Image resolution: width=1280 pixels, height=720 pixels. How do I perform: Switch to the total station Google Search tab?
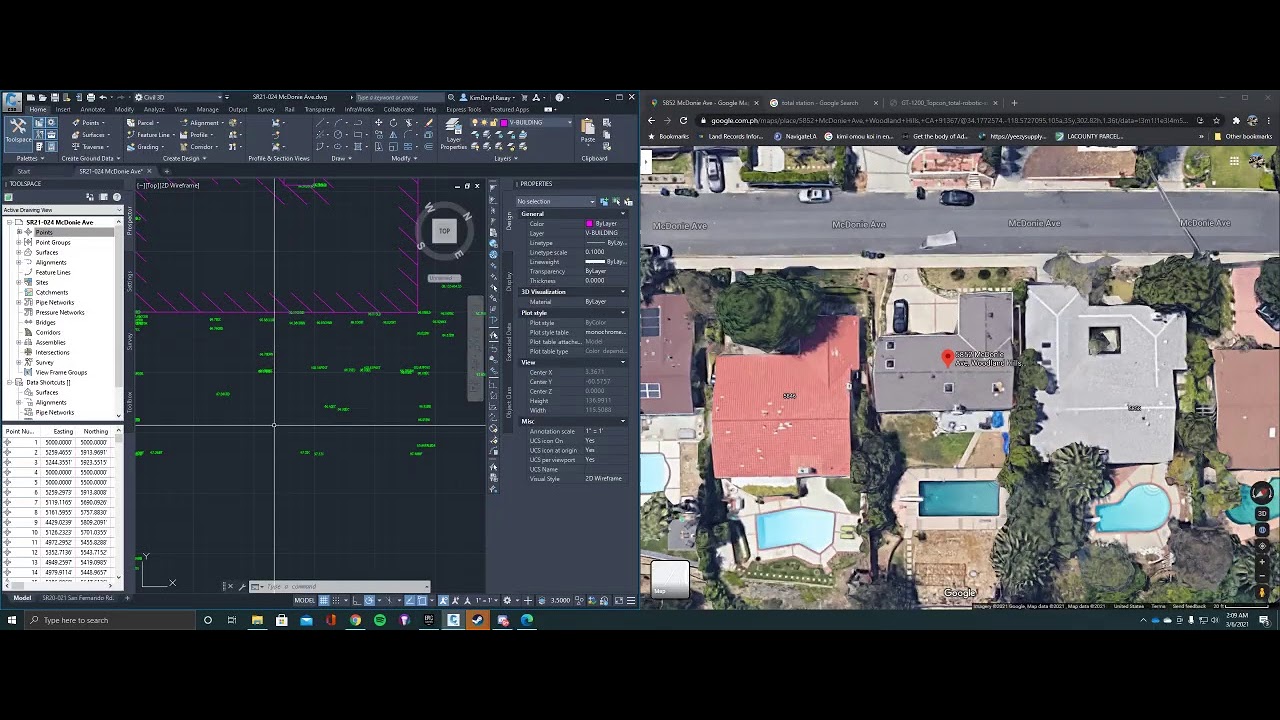pyautogui.click(x=819, y=103)
